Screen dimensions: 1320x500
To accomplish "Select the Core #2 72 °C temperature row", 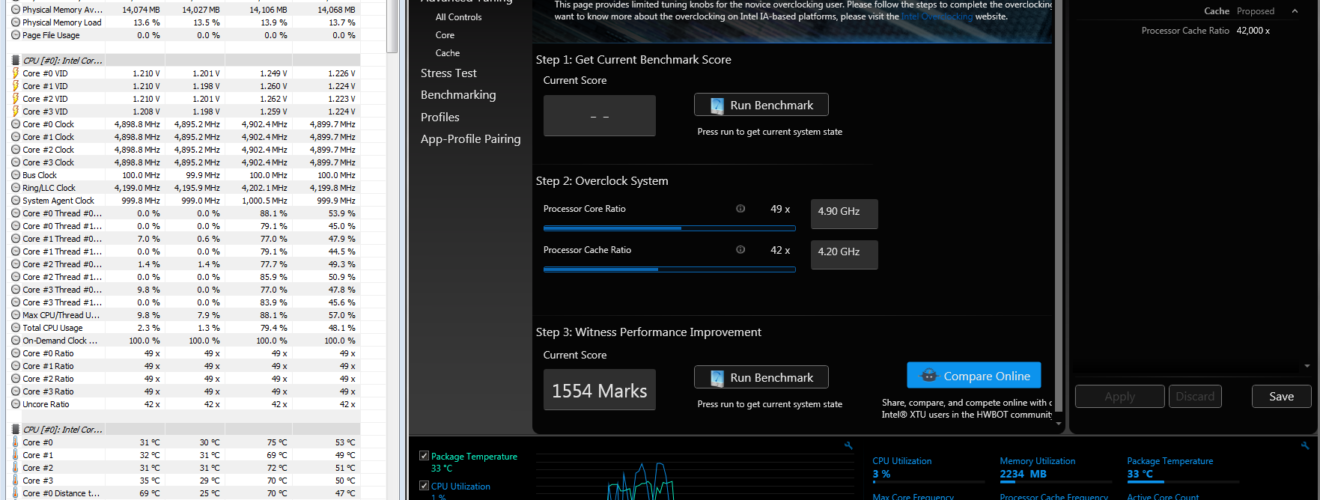I will coord(184,468).
